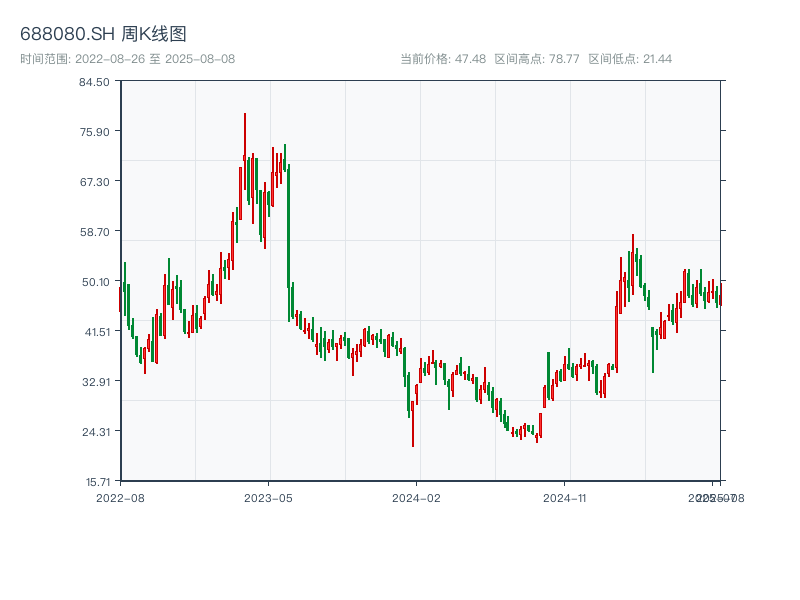Click y-axis label 58.70

[x=94, y=232]
